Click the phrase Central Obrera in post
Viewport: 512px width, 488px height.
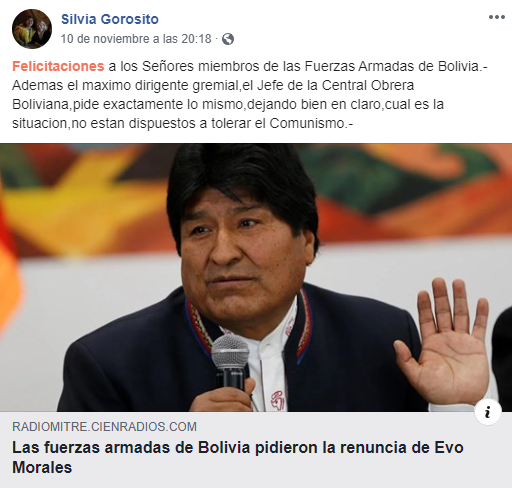368,85
